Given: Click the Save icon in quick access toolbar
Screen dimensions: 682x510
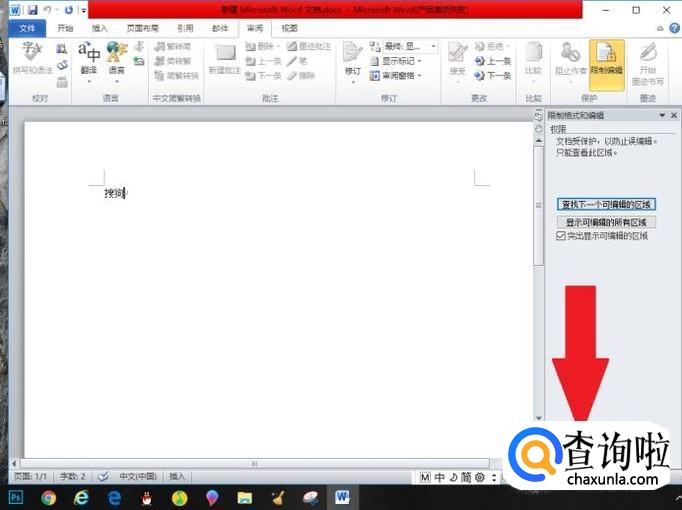Looking at the screenshot, I should (32, 10).
